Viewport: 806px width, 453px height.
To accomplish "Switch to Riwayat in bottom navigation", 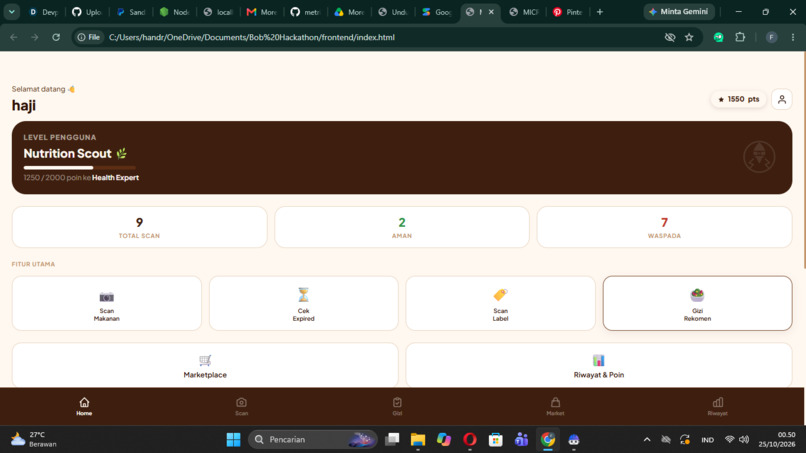I will pyautogui.click(x=718, y=406).
